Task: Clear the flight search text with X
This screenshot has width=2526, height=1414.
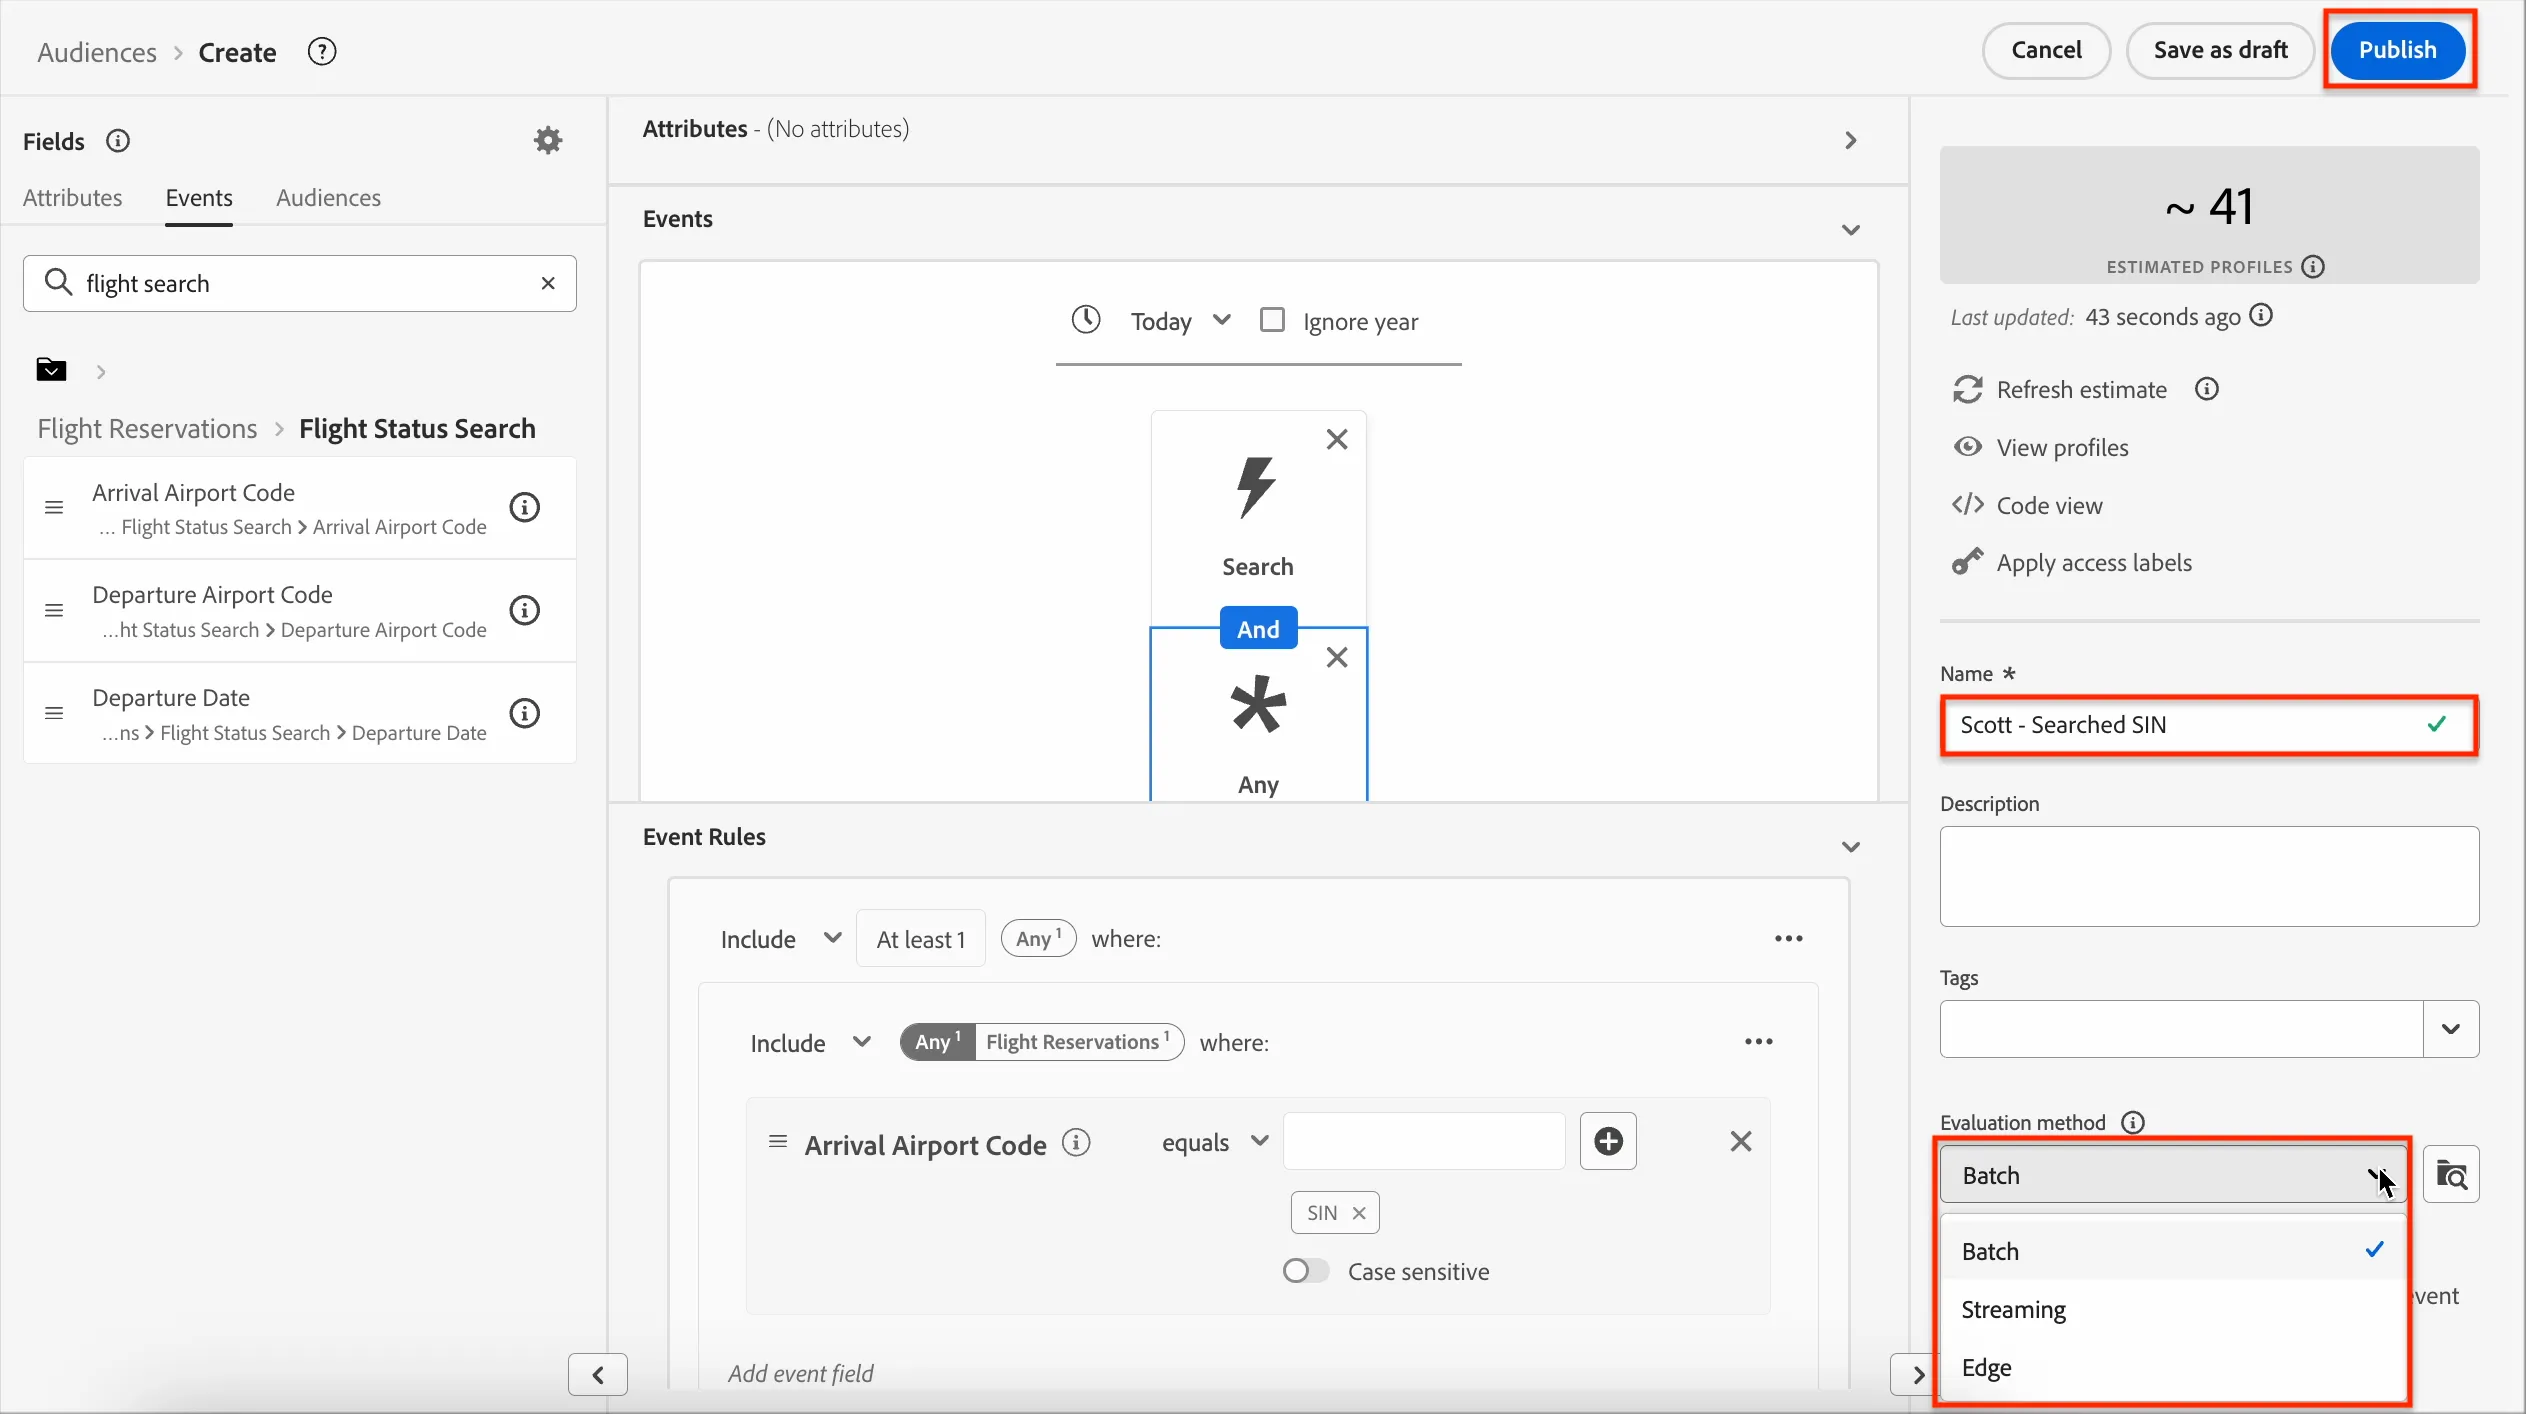Action: click(548, 283)
